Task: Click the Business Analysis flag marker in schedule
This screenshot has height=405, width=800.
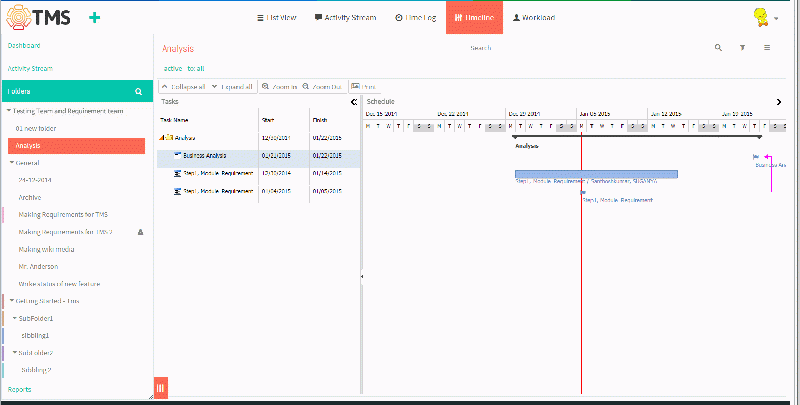Action: (756, 157)
